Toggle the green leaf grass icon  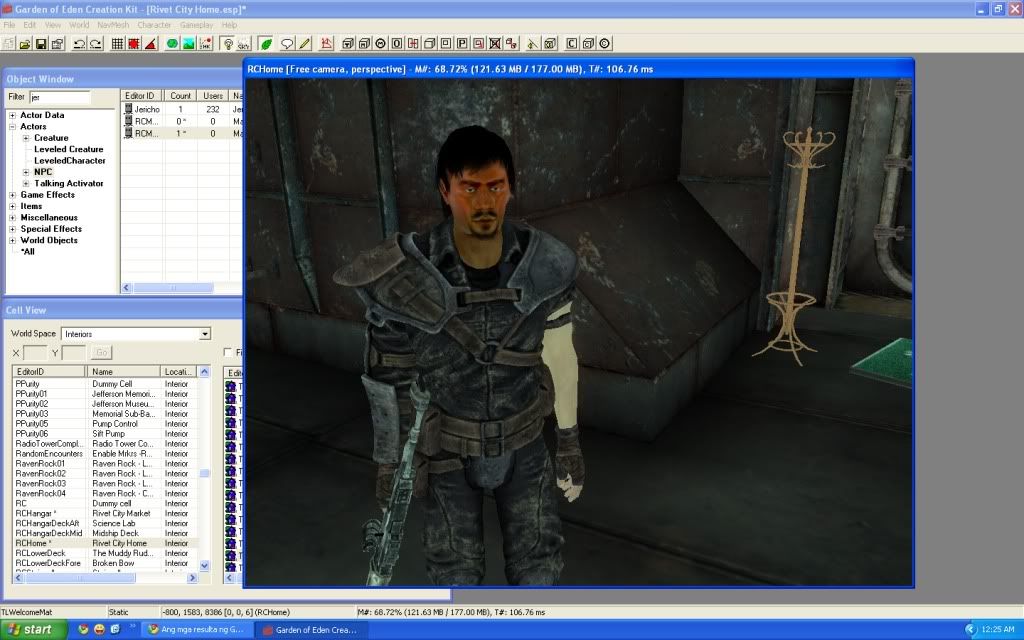pyautogui.click(x=266, y=44)
